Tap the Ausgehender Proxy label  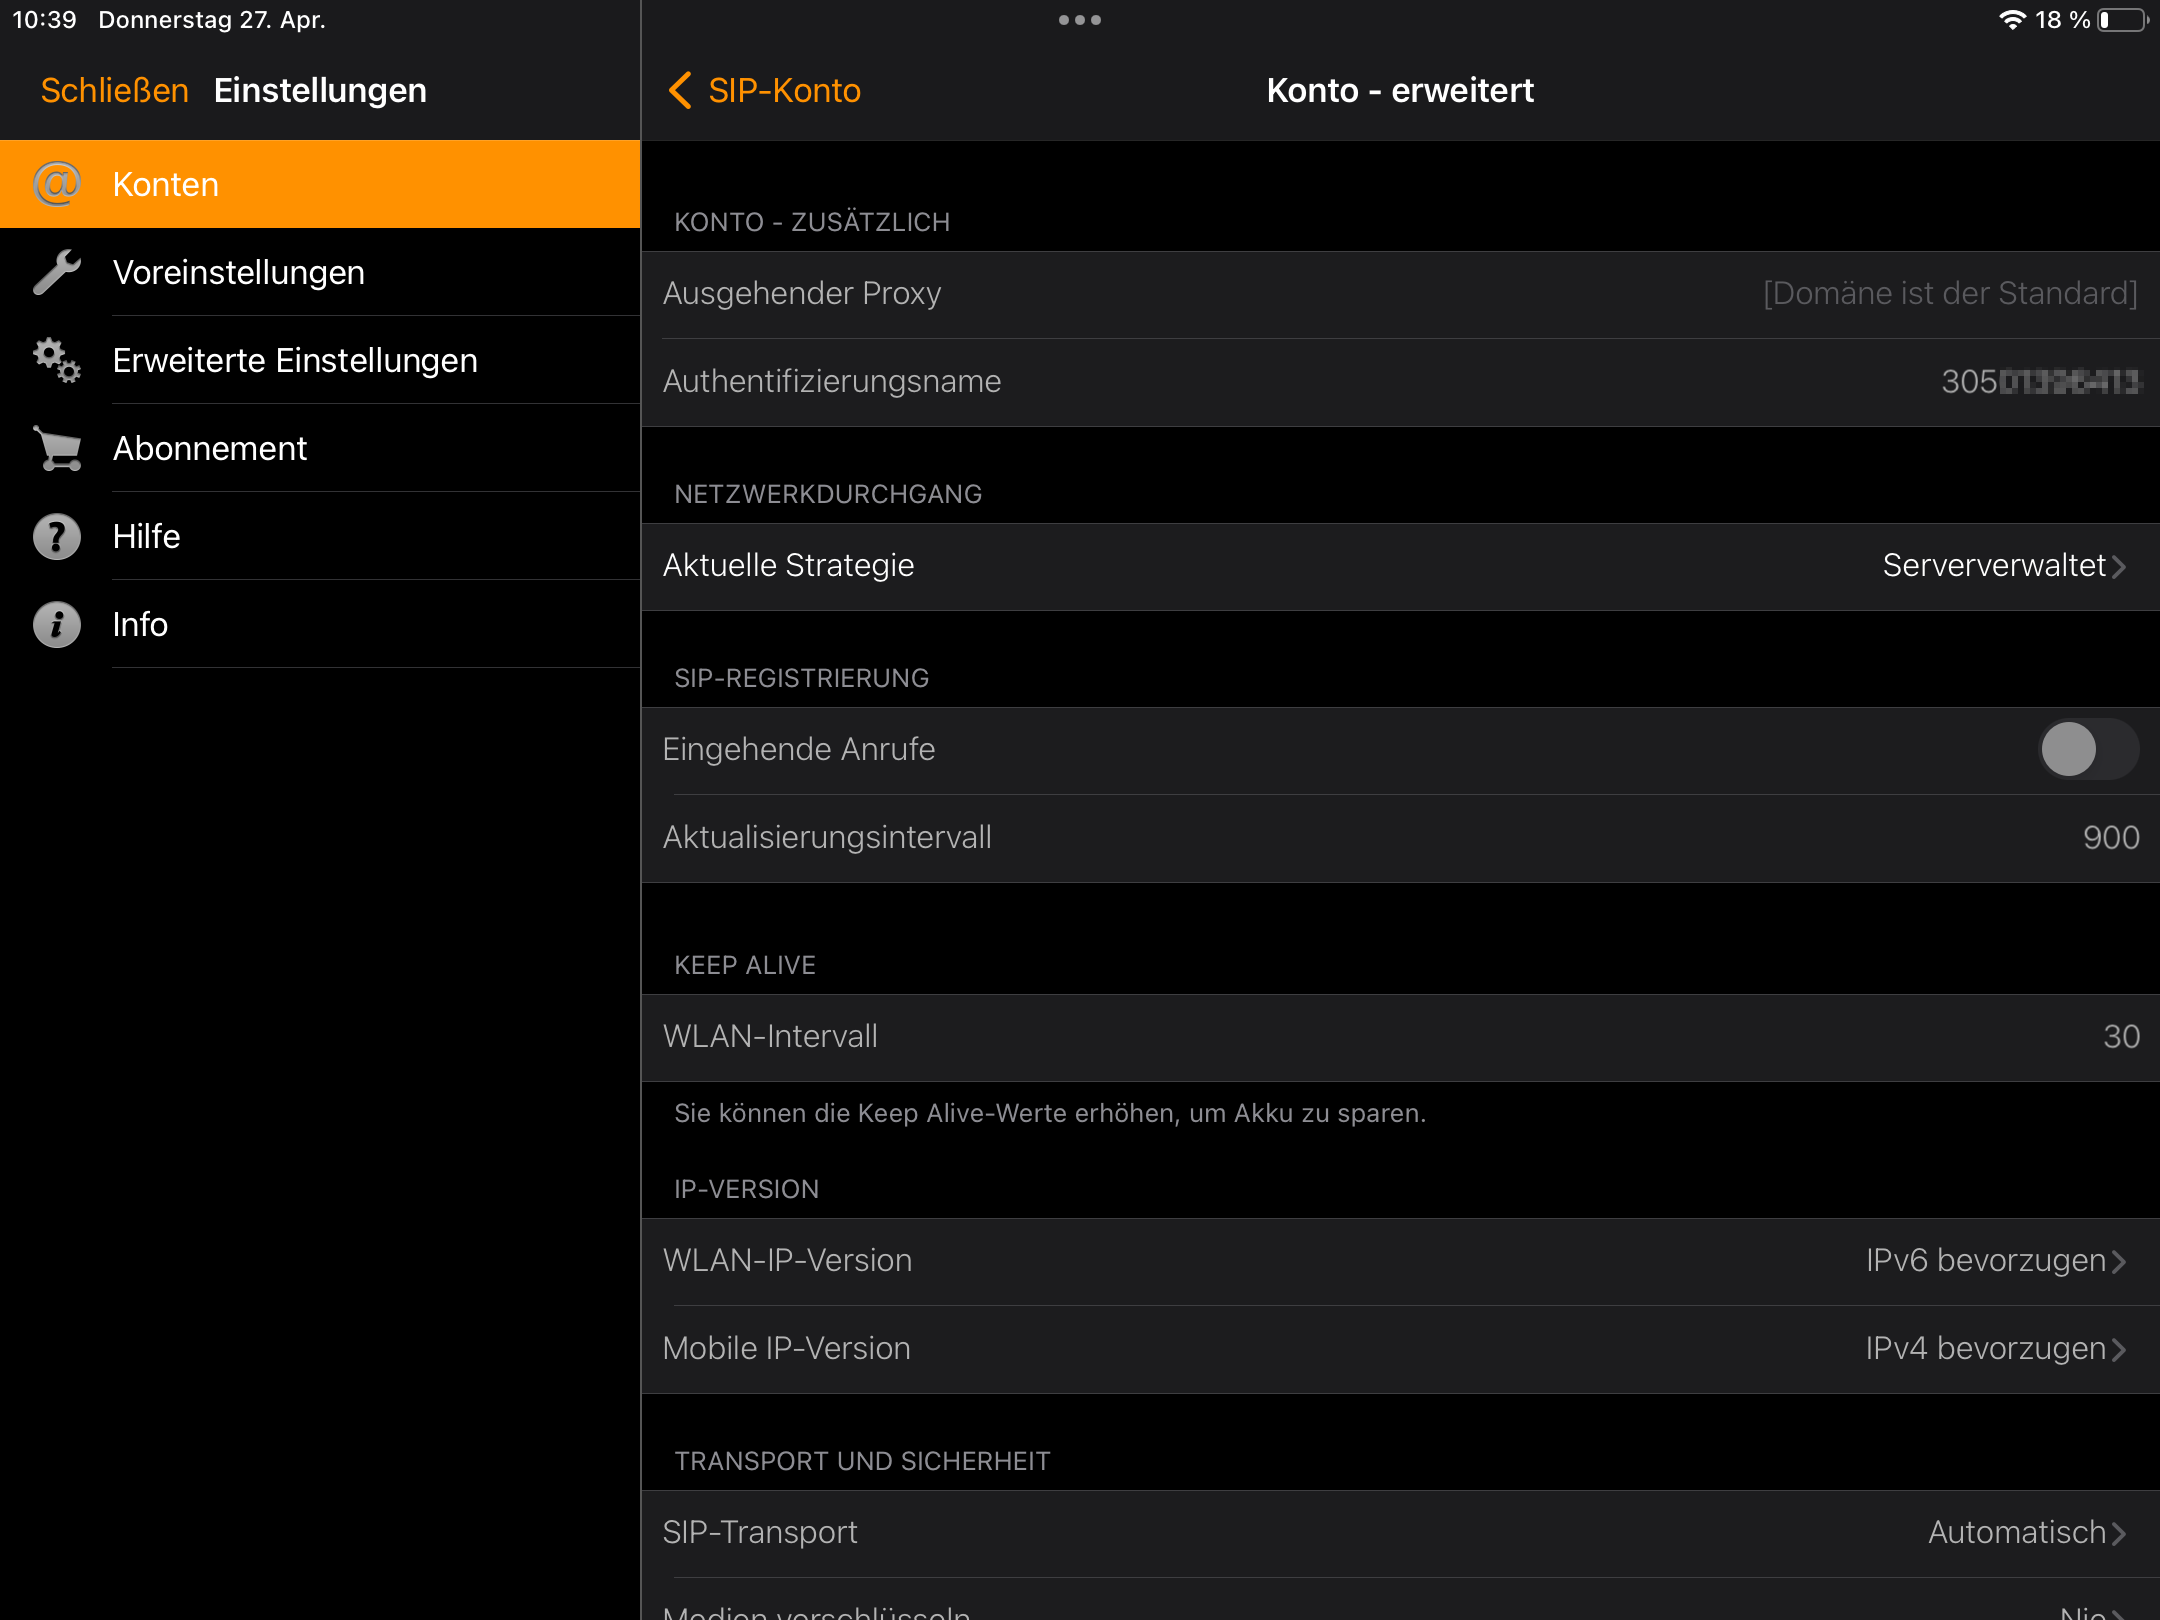(802, 293)
